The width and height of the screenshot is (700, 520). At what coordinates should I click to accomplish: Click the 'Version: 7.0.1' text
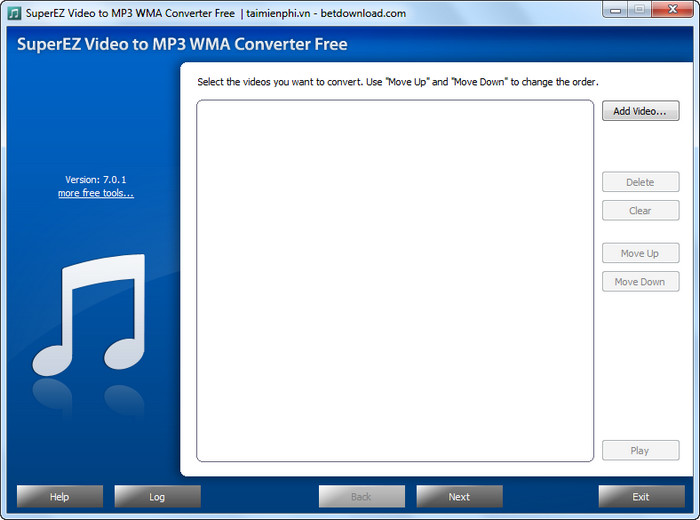click(96, 179)
